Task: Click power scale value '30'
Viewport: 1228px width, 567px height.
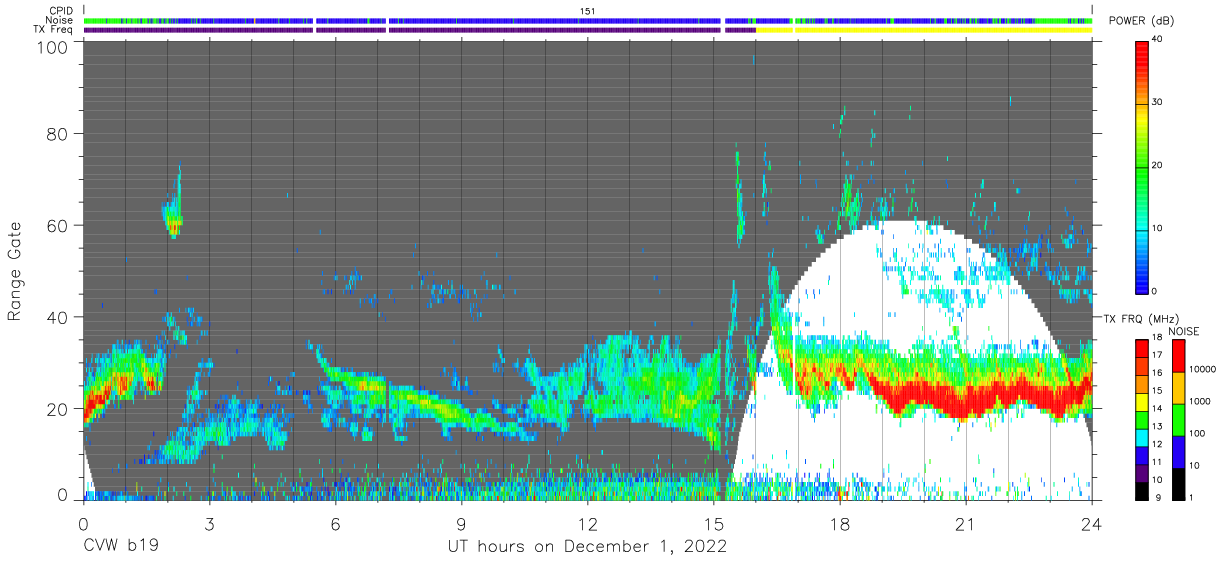Action: [1156, 102]
